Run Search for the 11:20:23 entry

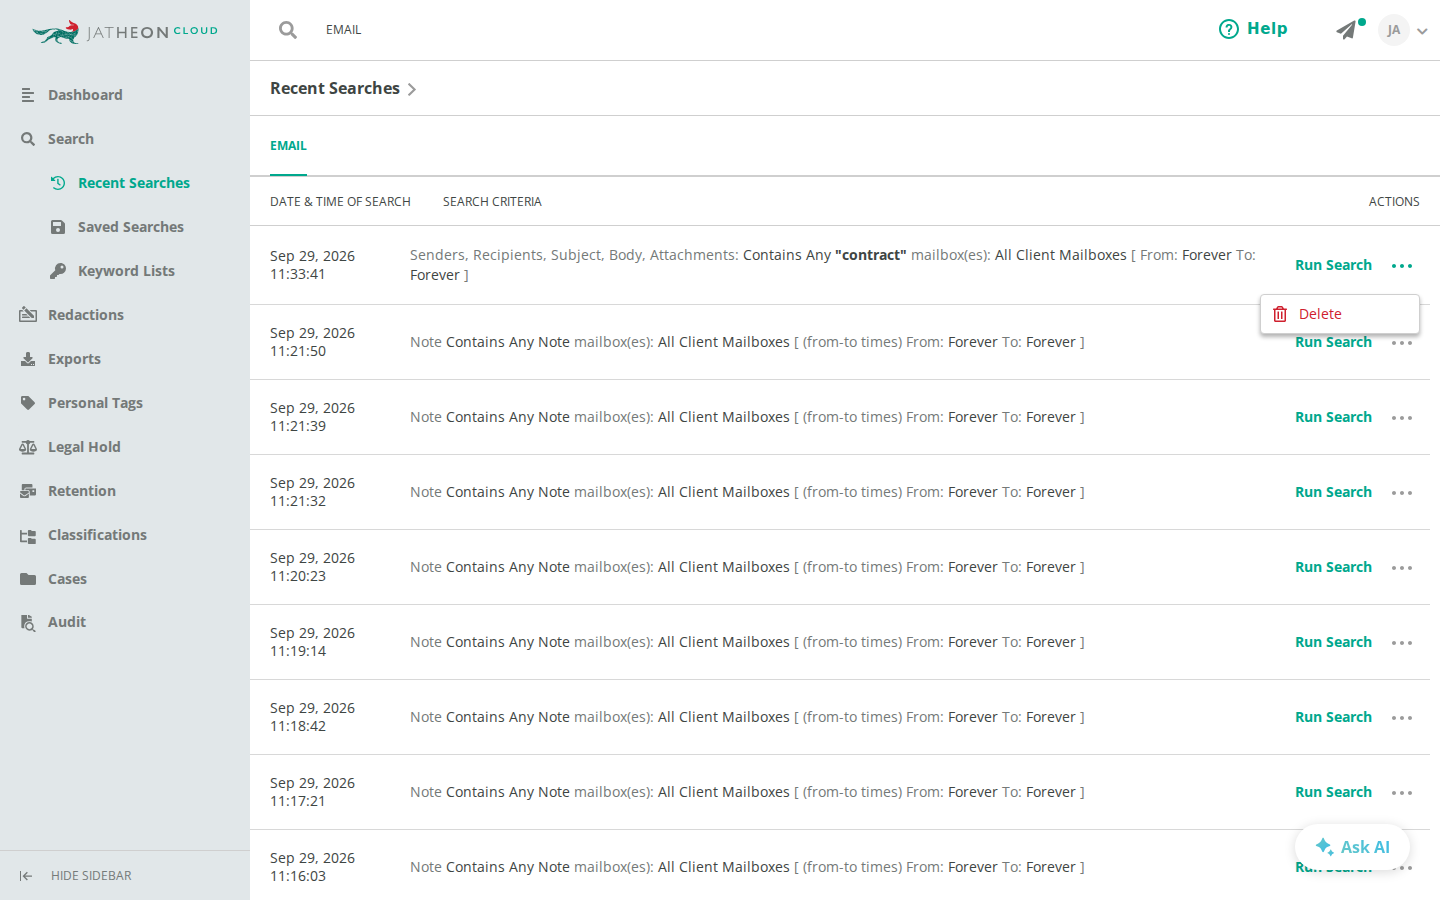pos(1333,567)
